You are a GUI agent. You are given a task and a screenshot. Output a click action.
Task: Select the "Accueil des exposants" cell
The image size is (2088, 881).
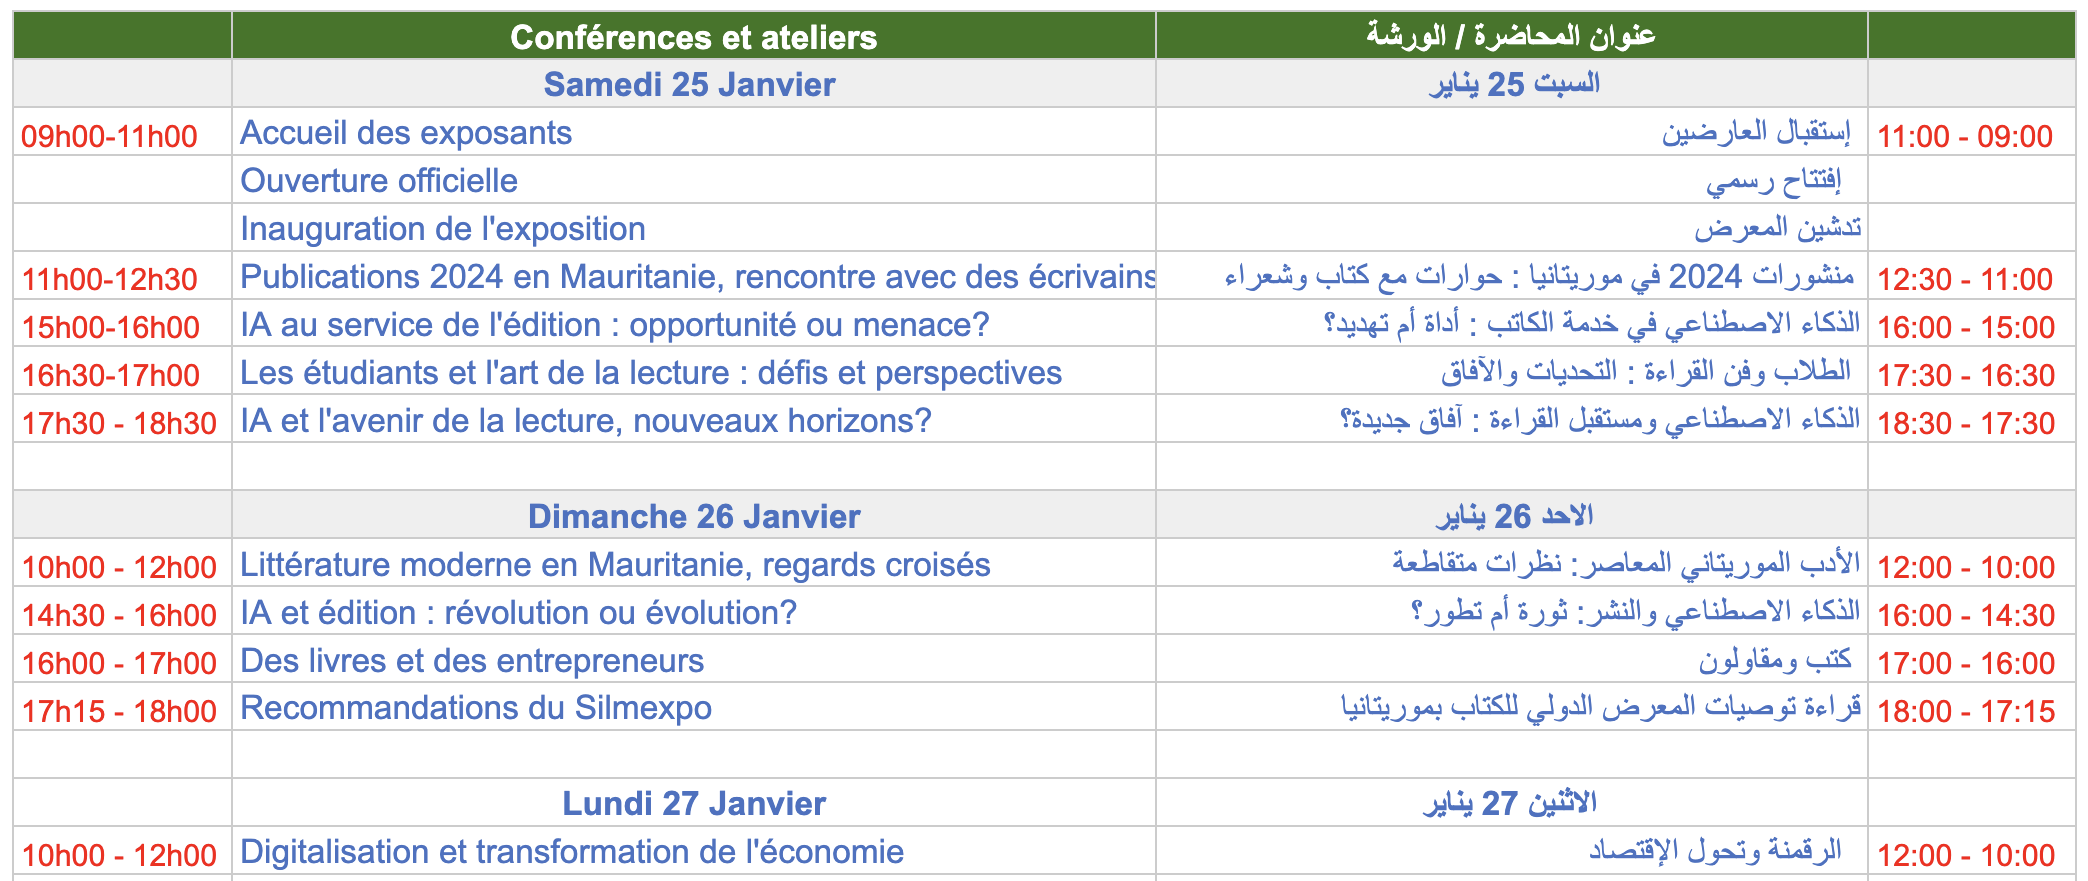click(406, 133)
